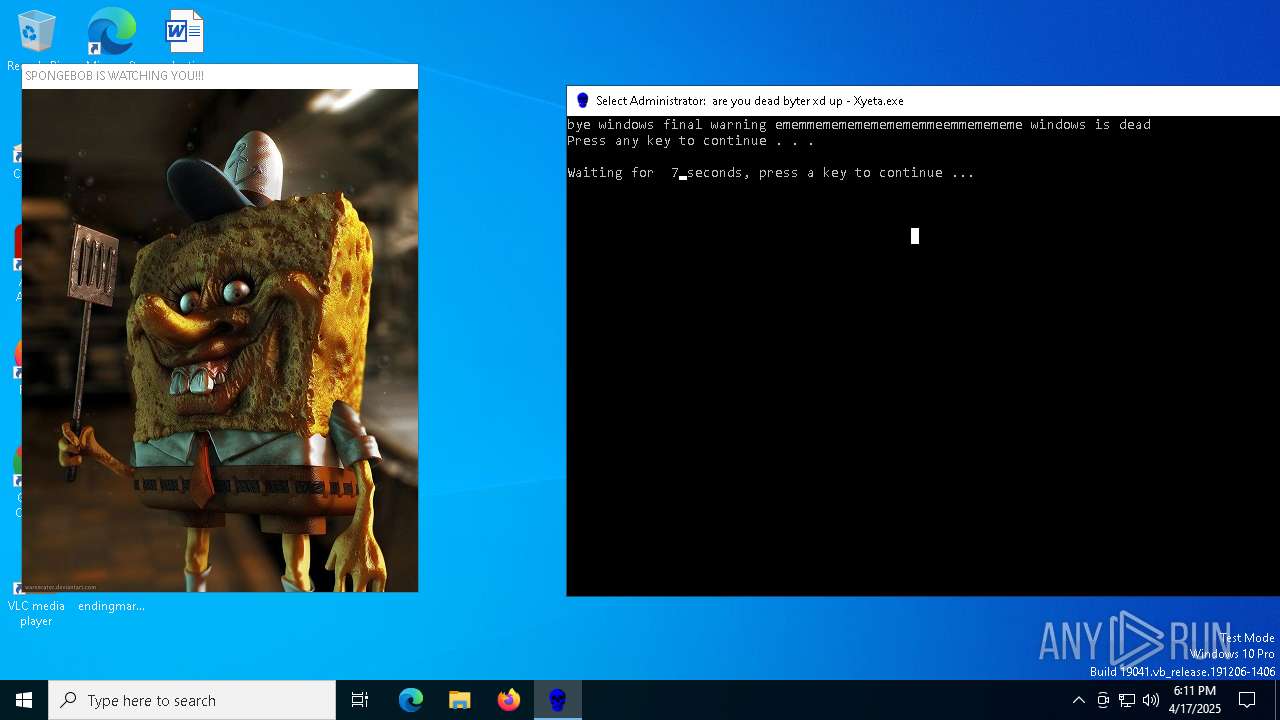Click the skull icon in console title bar
This screenshot has height=720, width=1280.
pyautogui.click(x=583, y=100)
